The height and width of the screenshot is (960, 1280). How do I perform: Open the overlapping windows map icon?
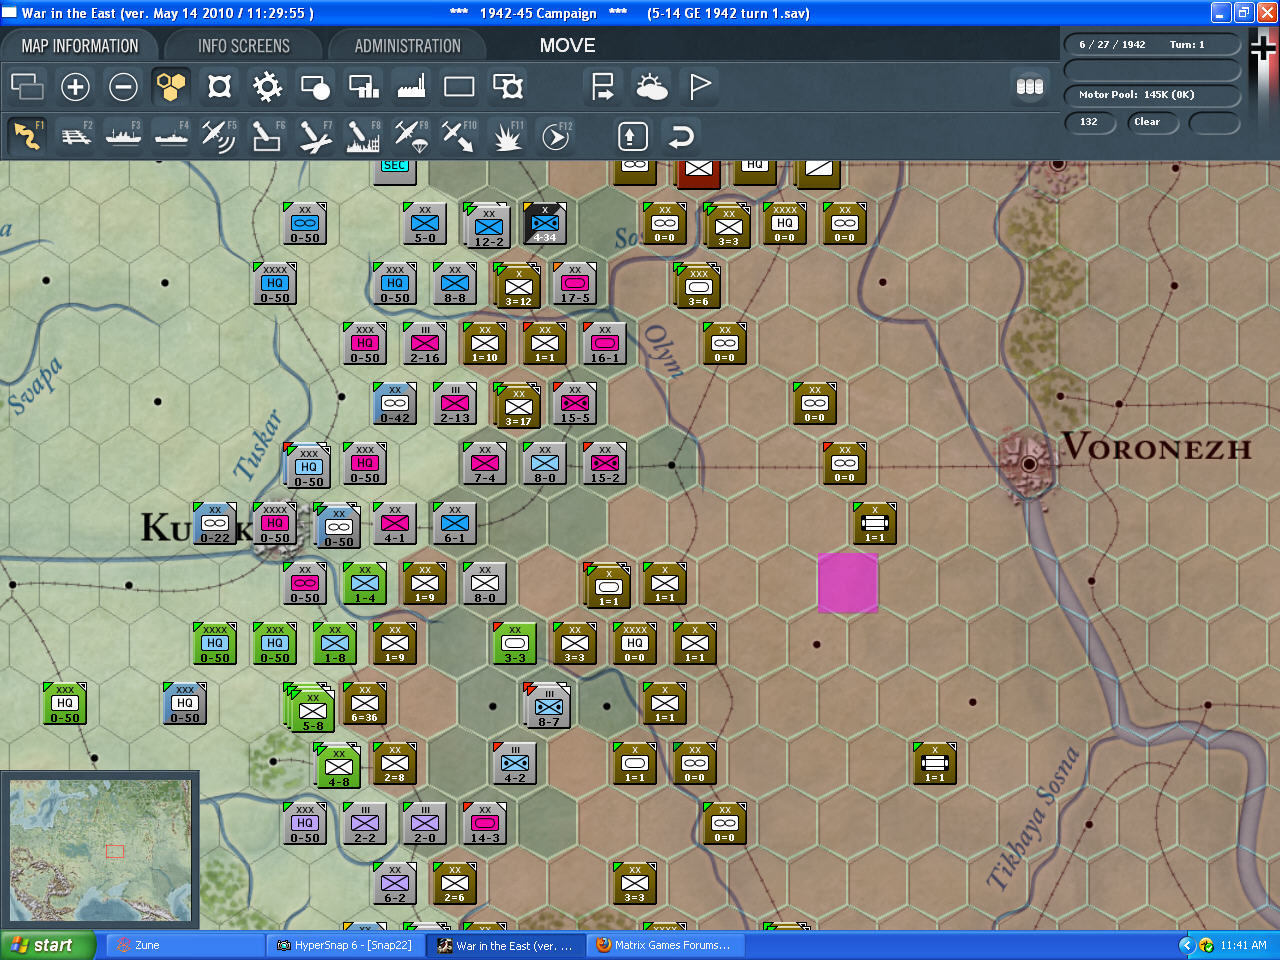coord(27,87)
